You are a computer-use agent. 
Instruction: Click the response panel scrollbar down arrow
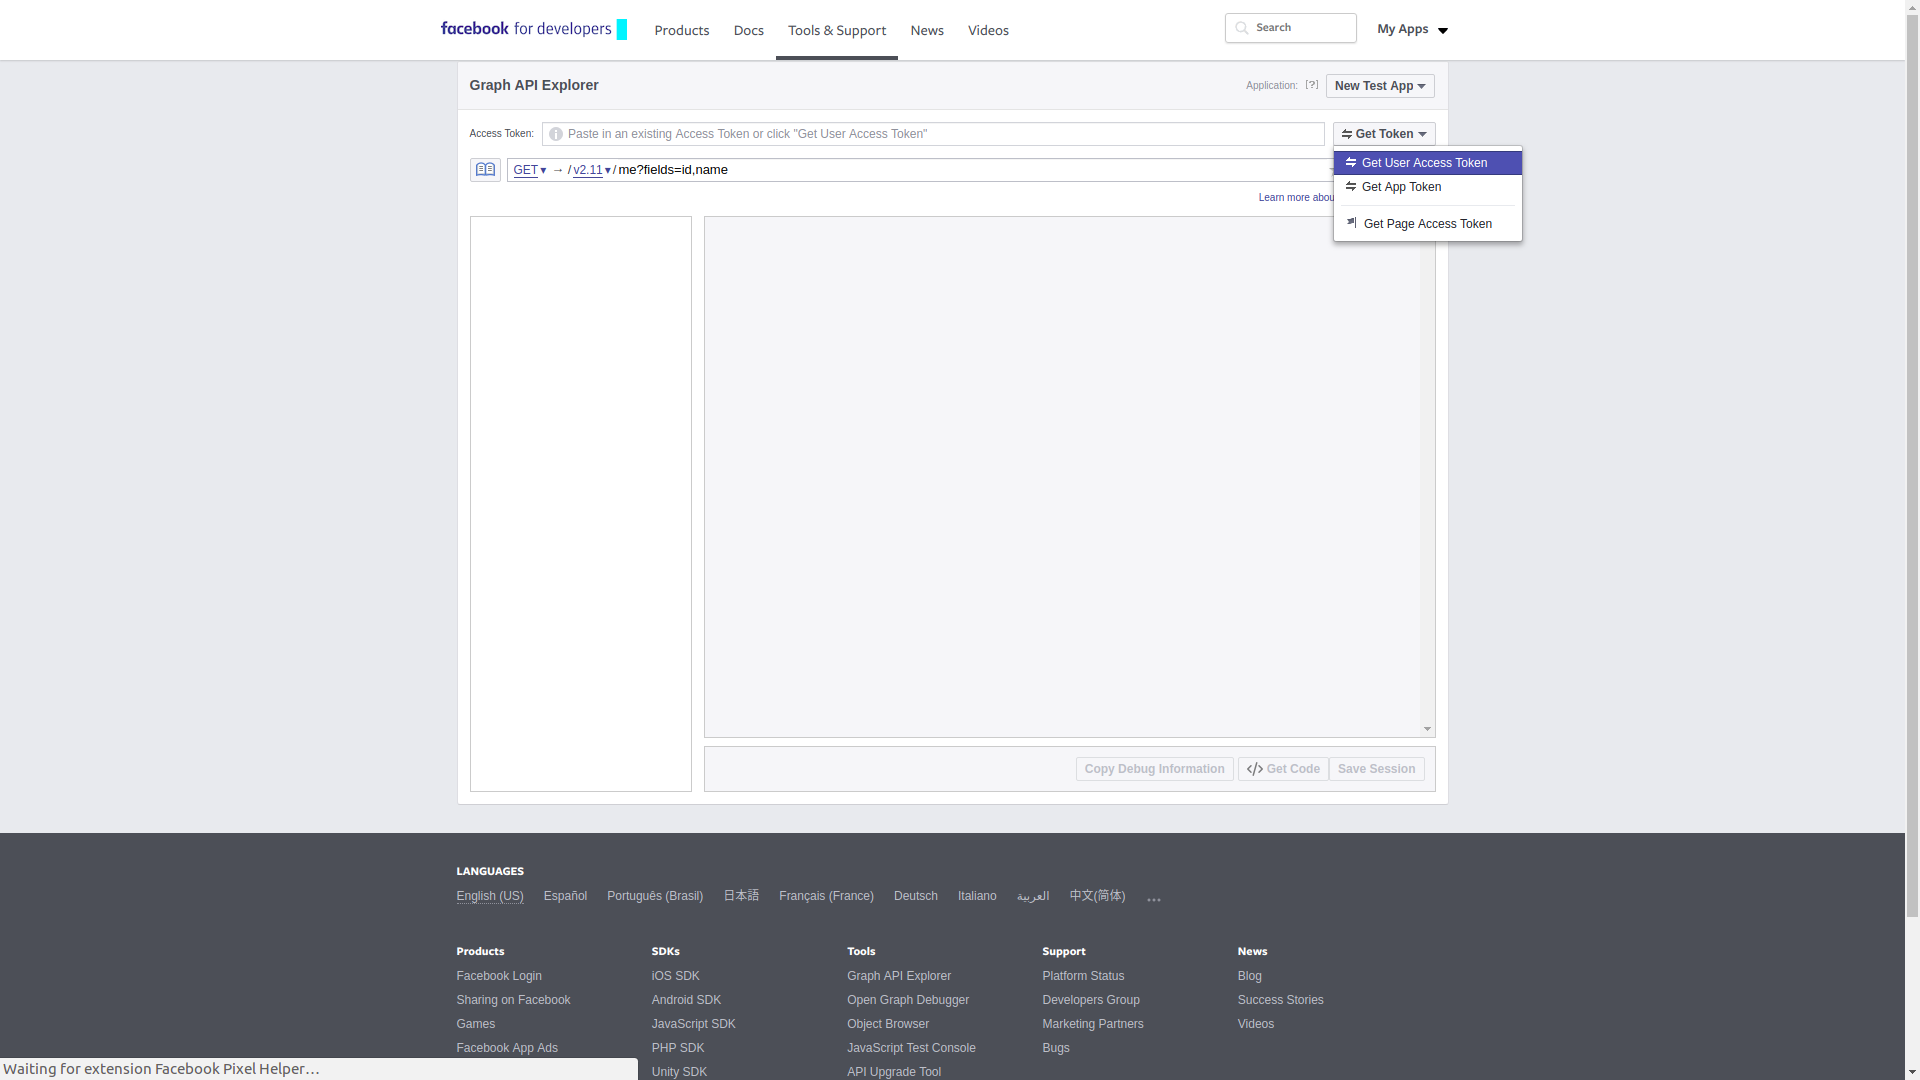(x=1427, y=729)
